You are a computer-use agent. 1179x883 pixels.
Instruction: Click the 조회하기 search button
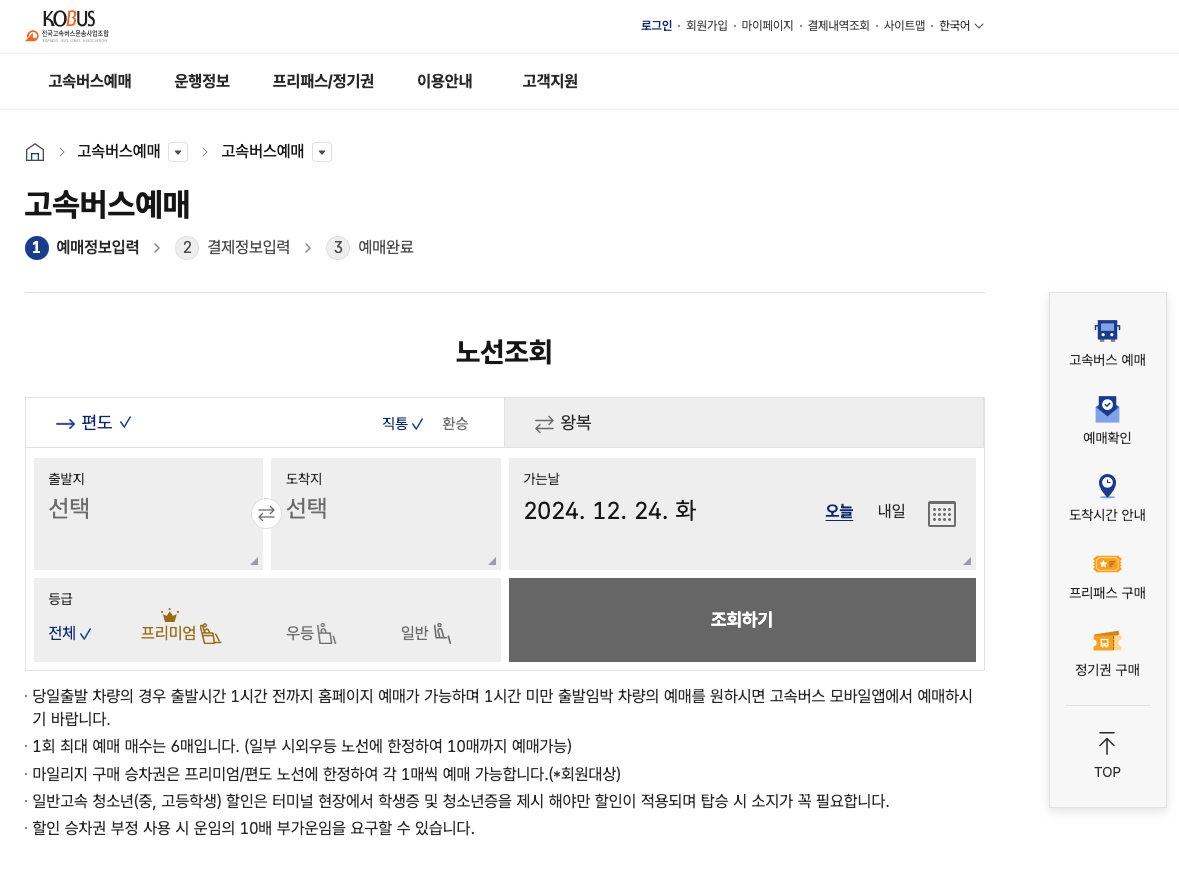point(742,620)
